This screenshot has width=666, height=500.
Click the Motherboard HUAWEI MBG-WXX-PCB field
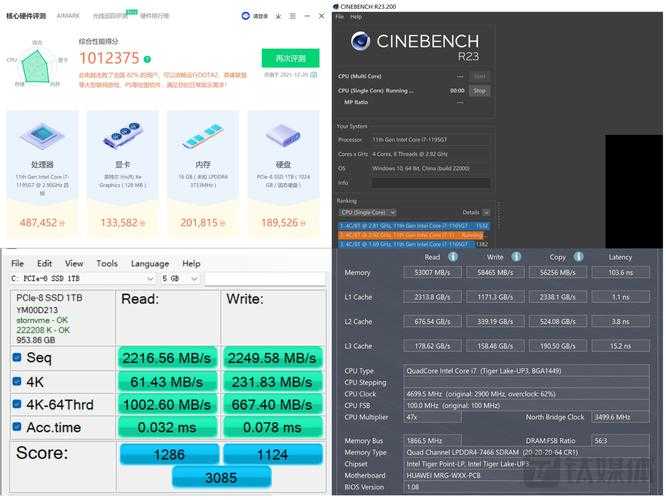pyautogui.click(x=526, y=475)
